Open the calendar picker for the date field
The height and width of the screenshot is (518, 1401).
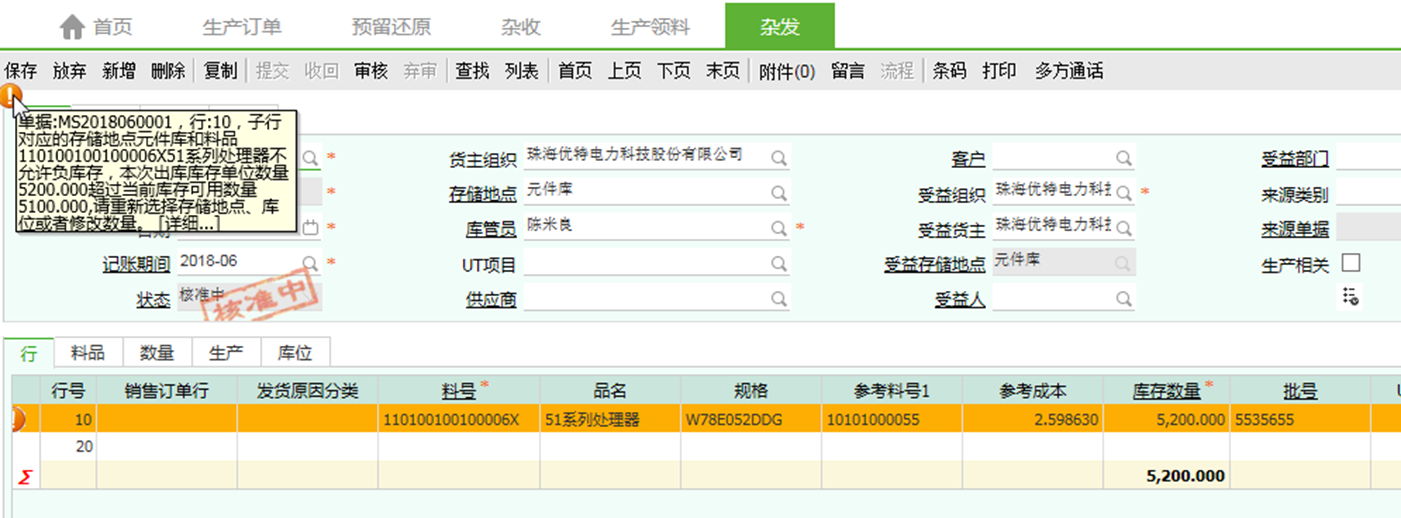tap(311, 229)
